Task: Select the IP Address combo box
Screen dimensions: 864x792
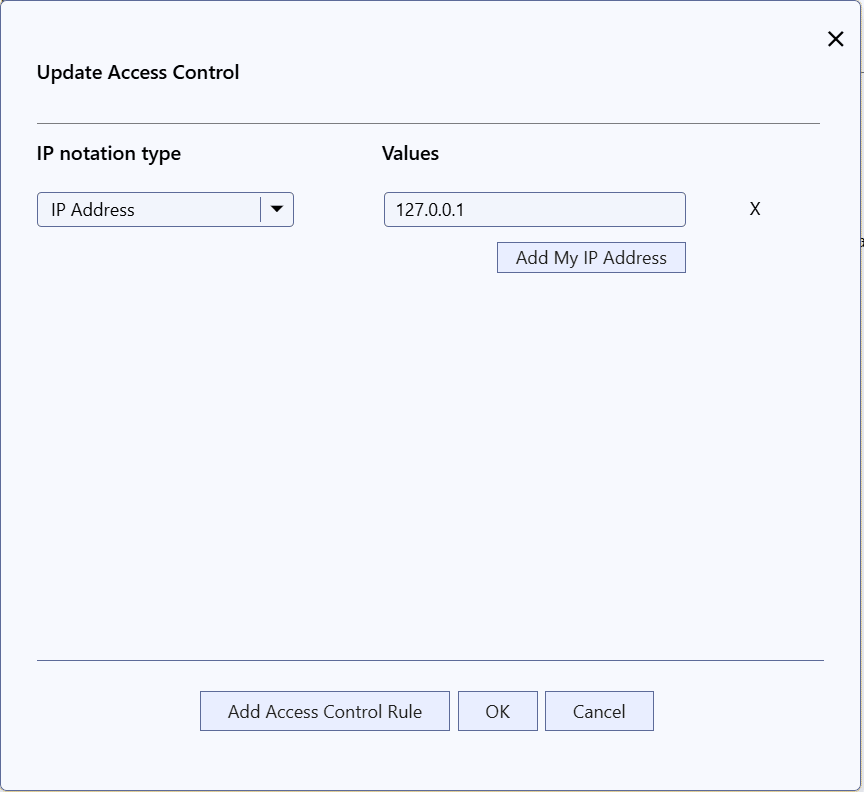Action: (150, 209)
